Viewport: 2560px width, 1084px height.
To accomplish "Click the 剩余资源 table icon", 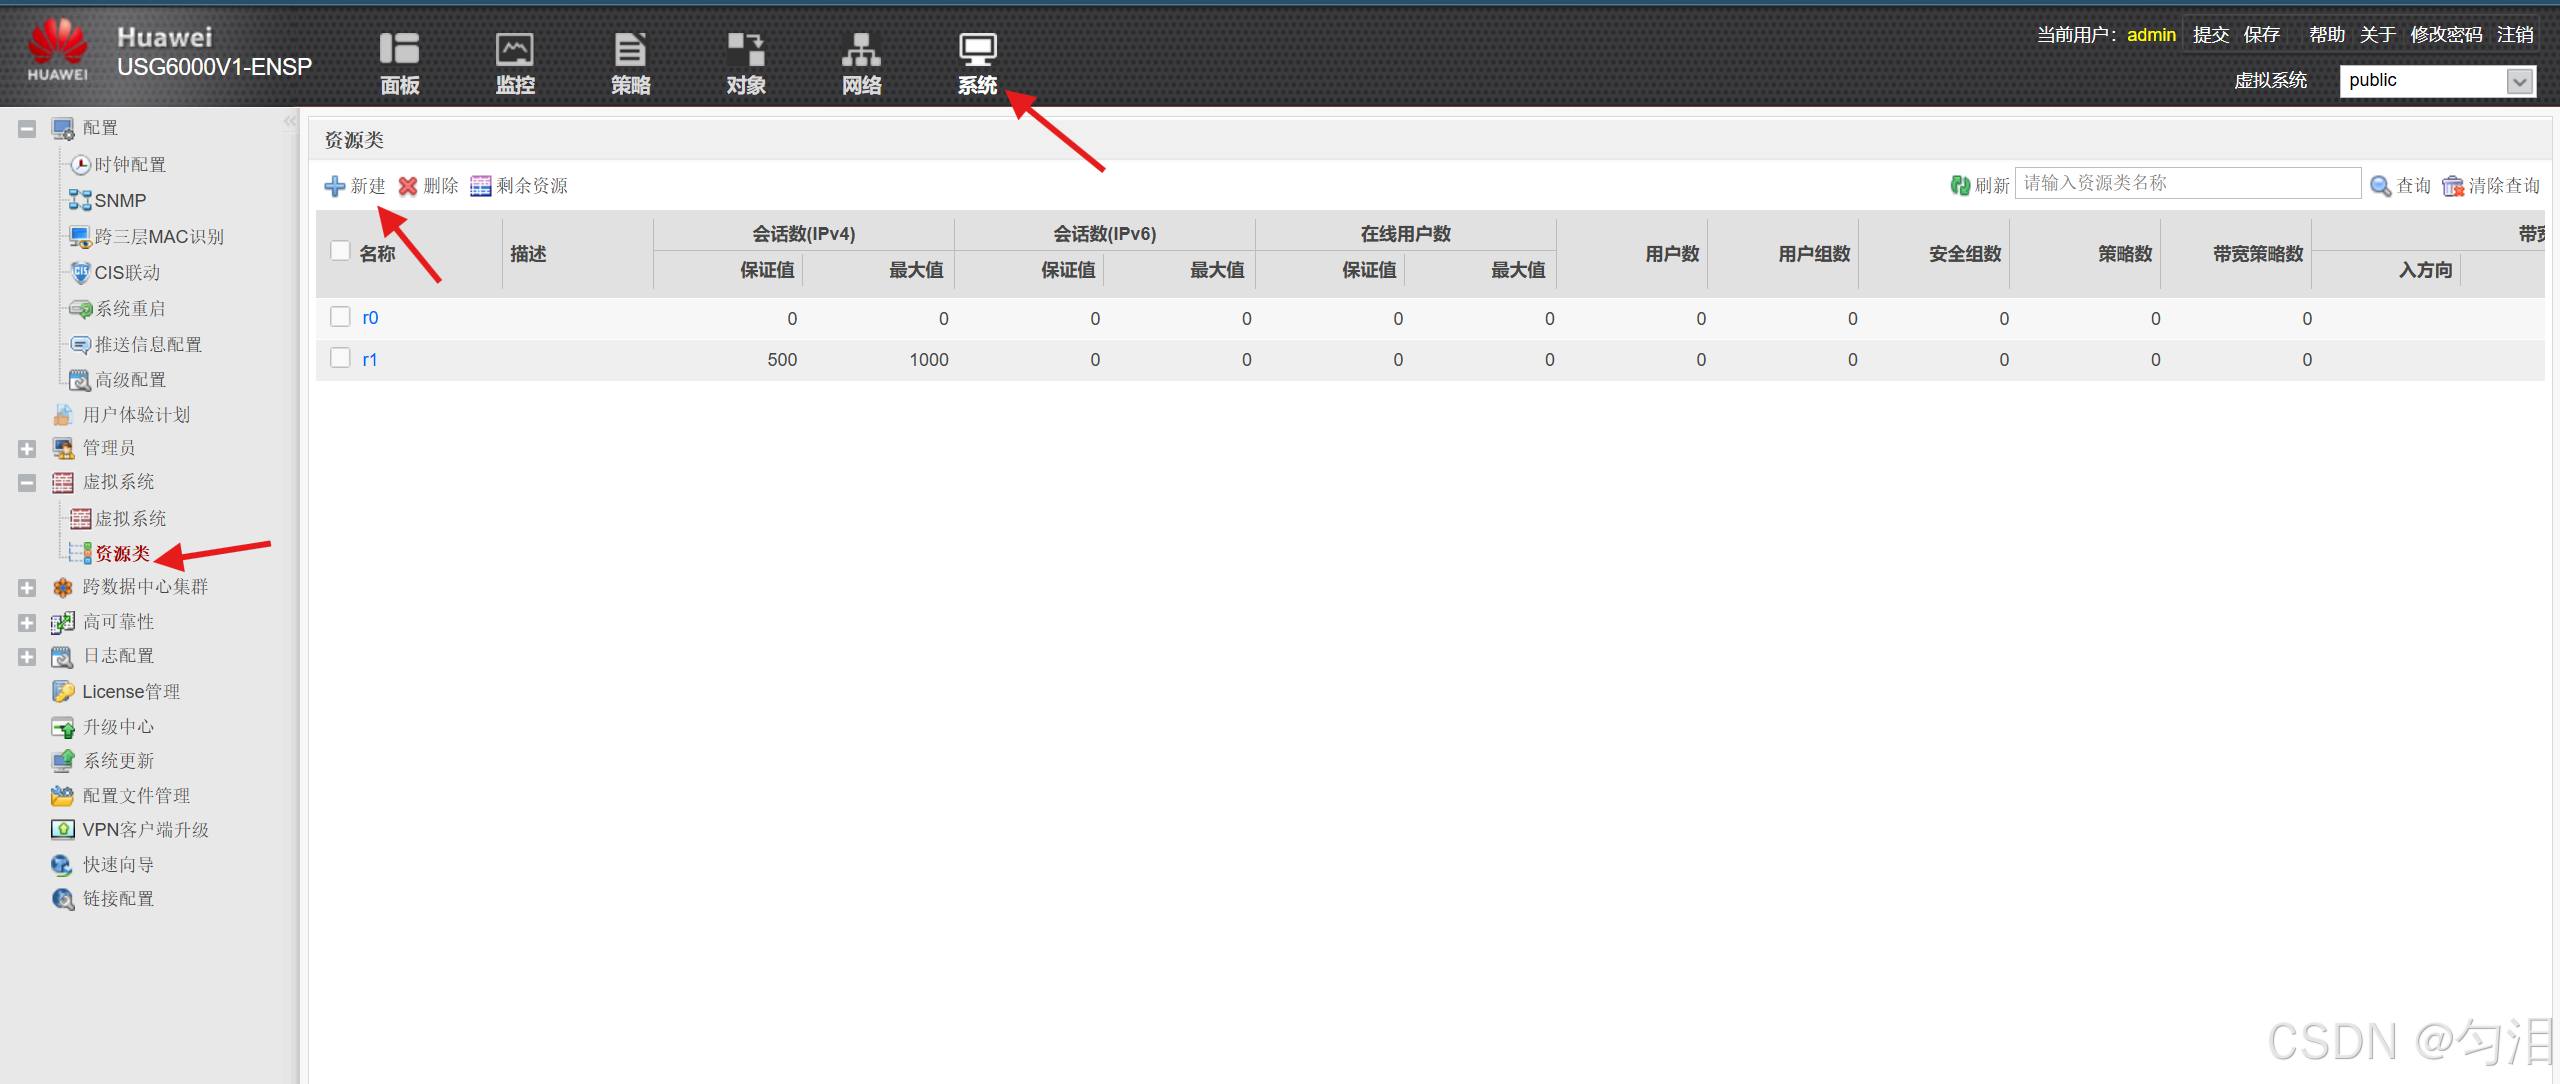I will (481, 186).
